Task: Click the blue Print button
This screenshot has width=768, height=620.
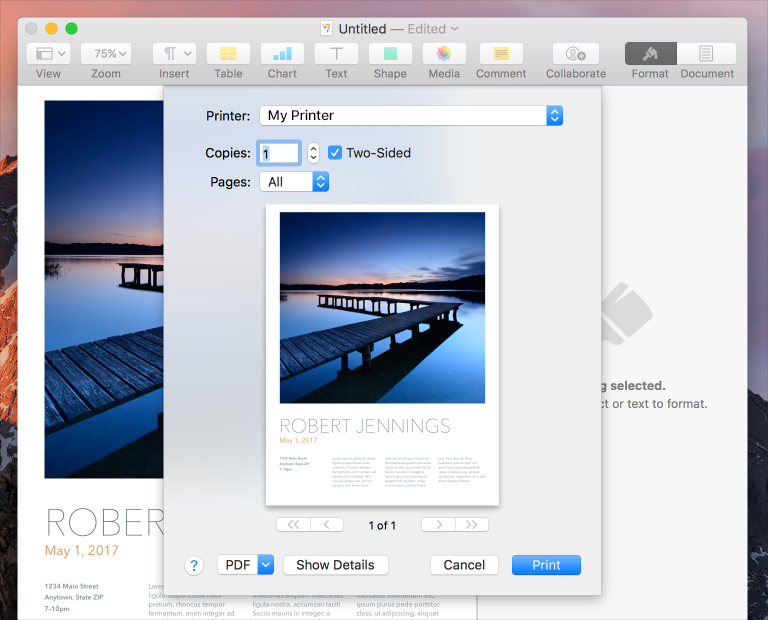Action: (x=546, y=565)
